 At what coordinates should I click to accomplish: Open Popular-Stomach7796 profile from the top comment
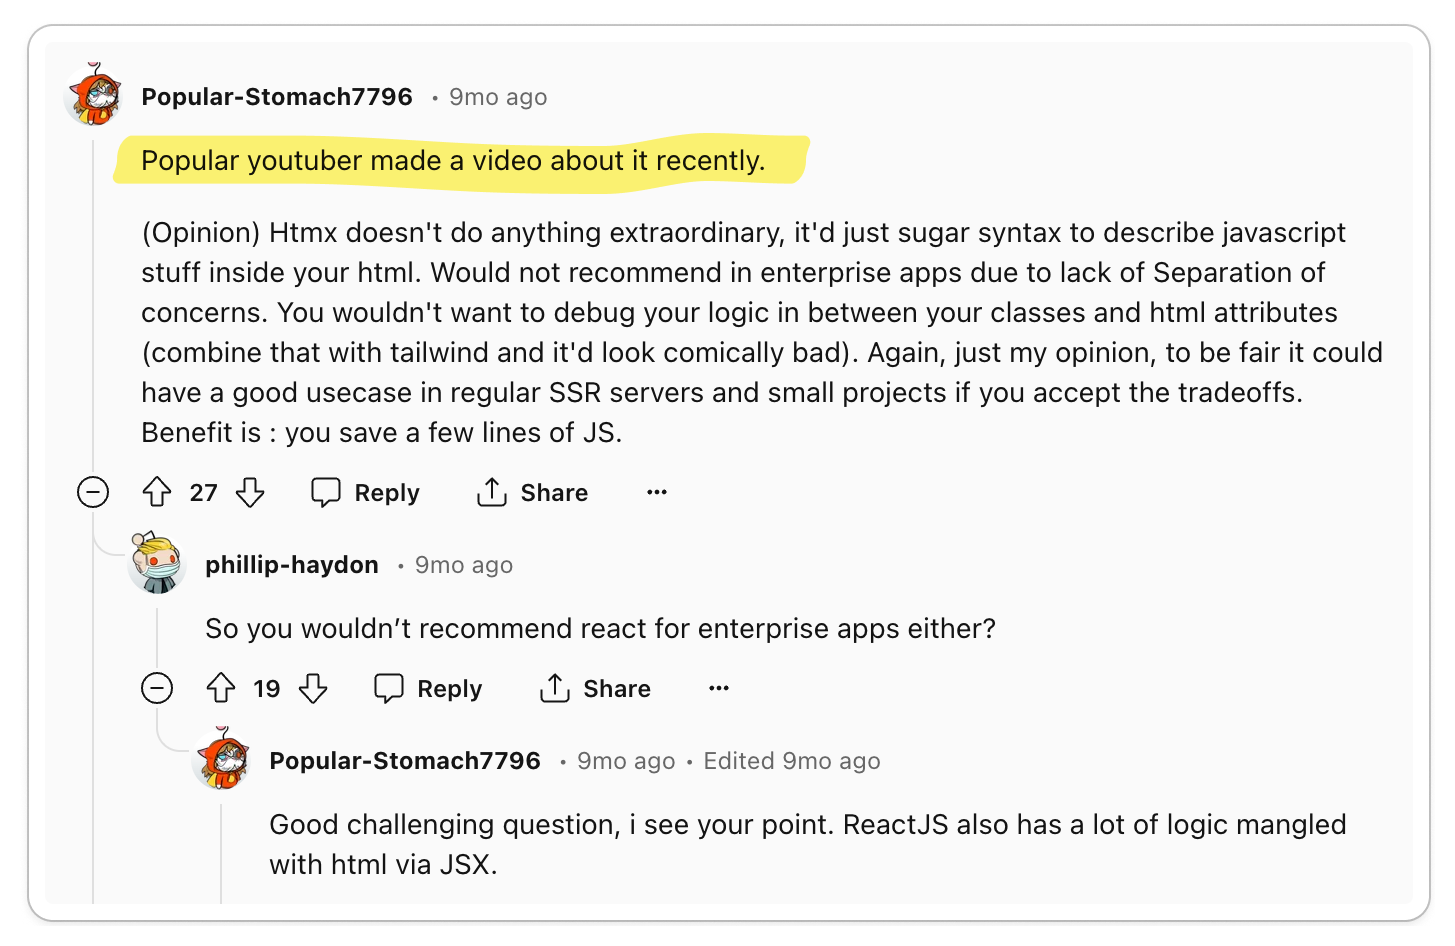[277, 97]
